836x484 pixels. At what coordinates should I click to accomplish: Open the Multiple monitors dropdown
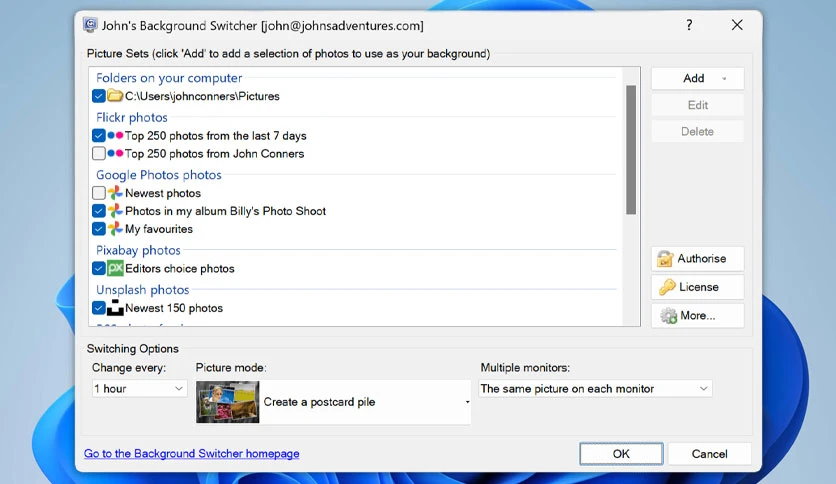595,389
